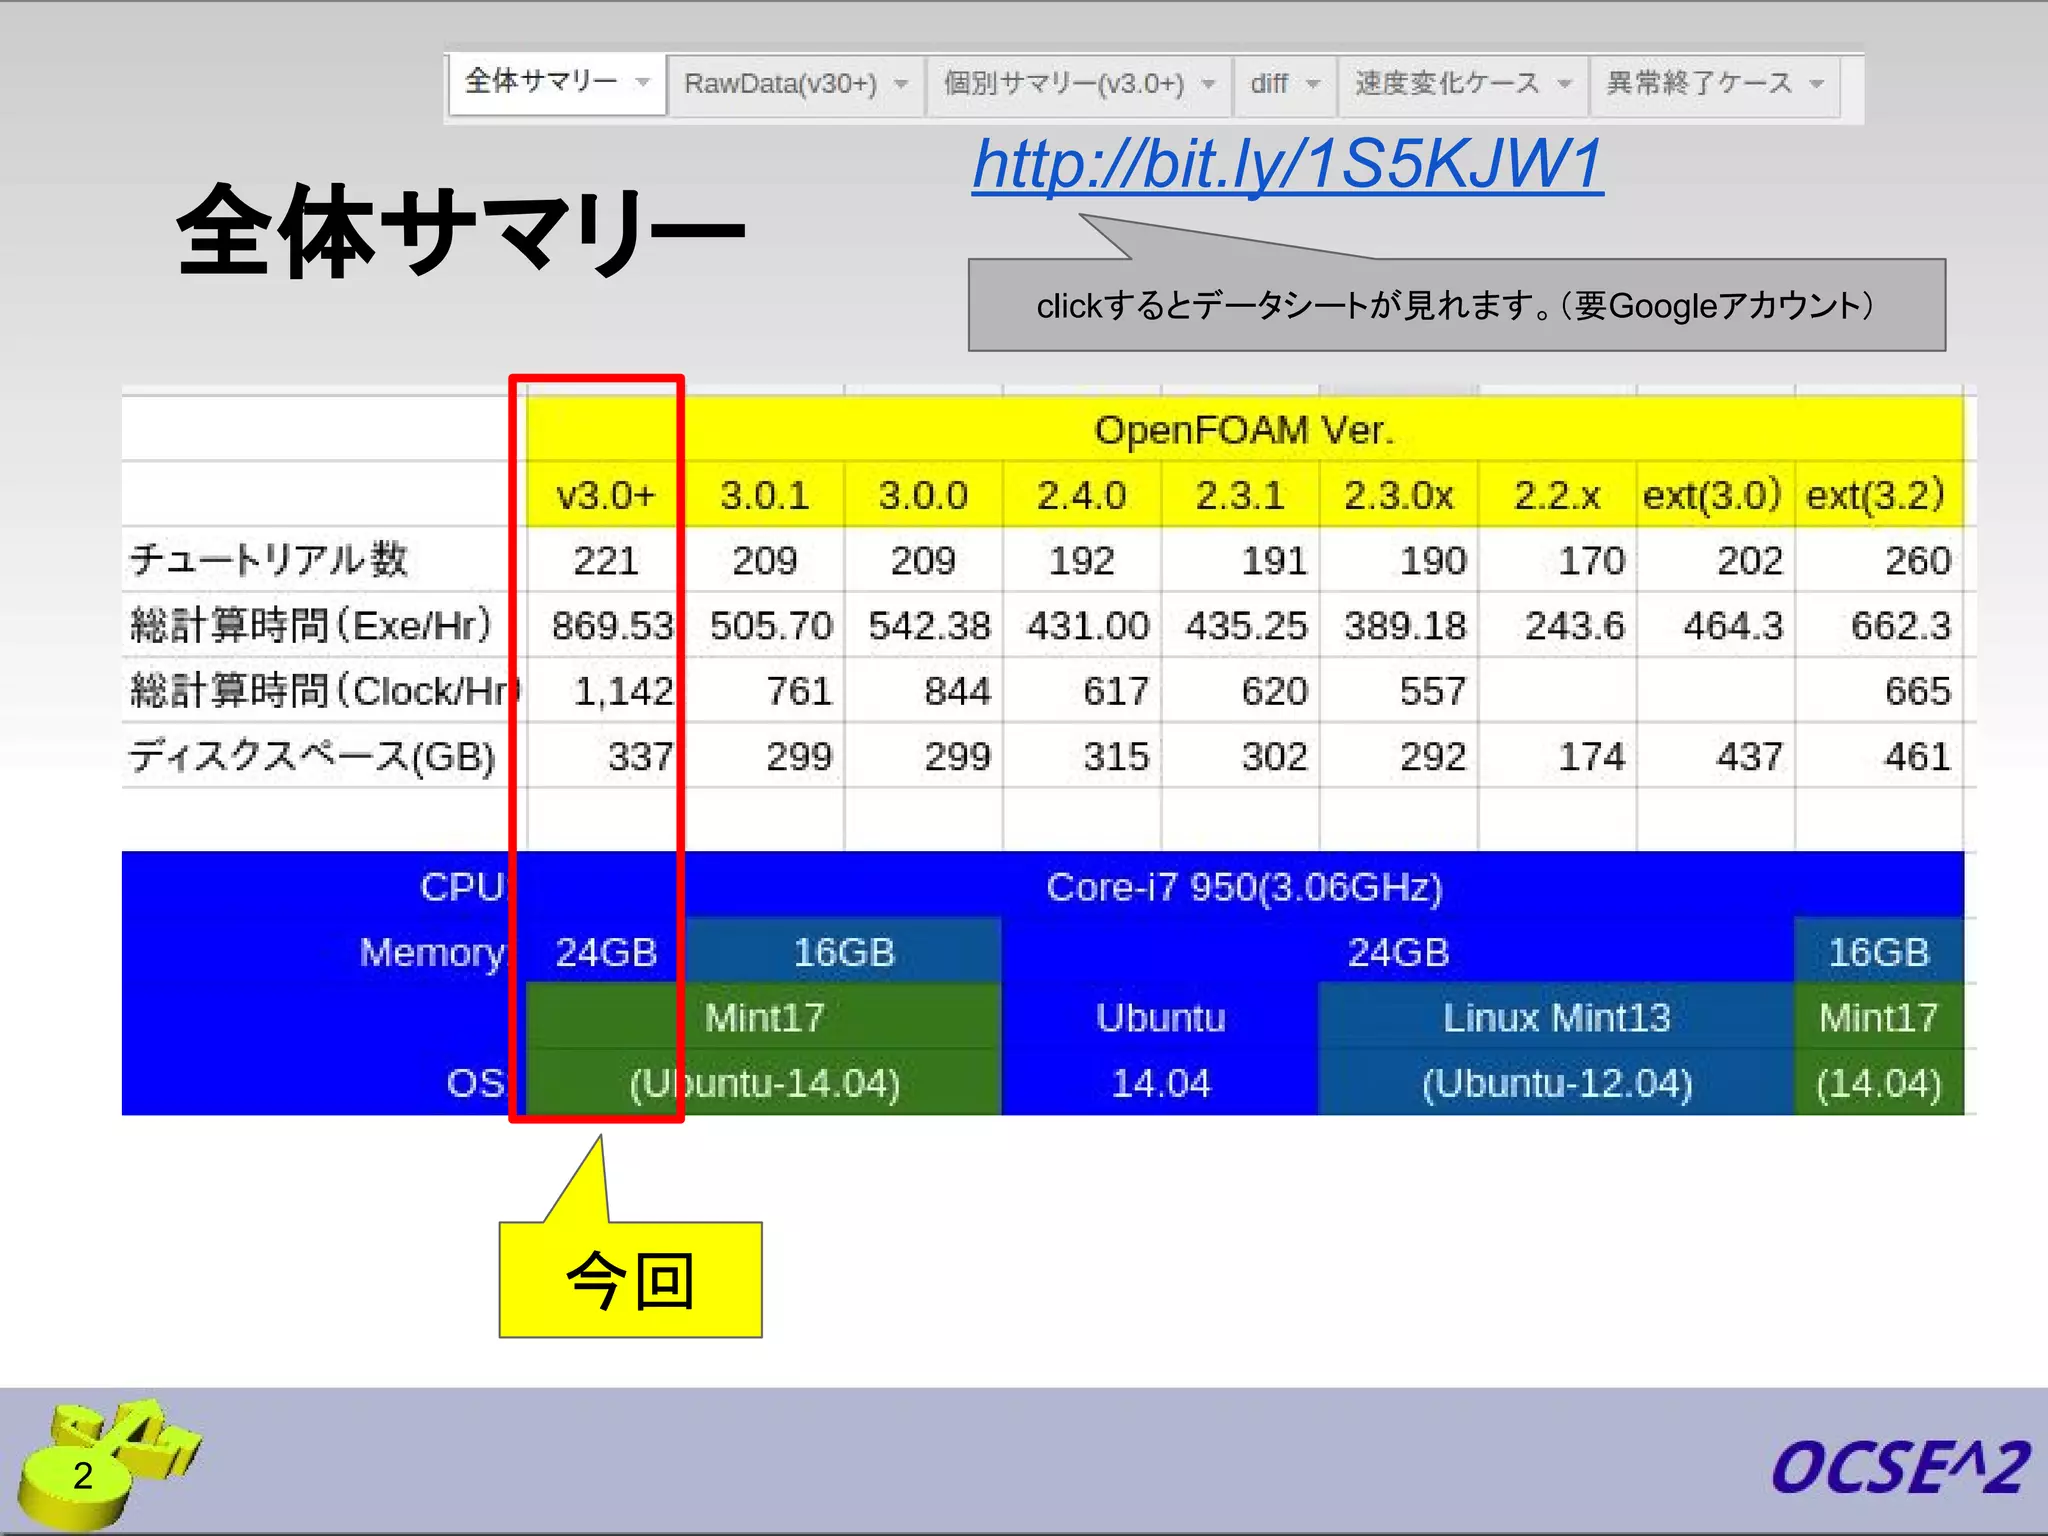Expand the RawData(v30+) tab dropdown arrow
Screen dimensions: 2048x1536
pos(901,84)
